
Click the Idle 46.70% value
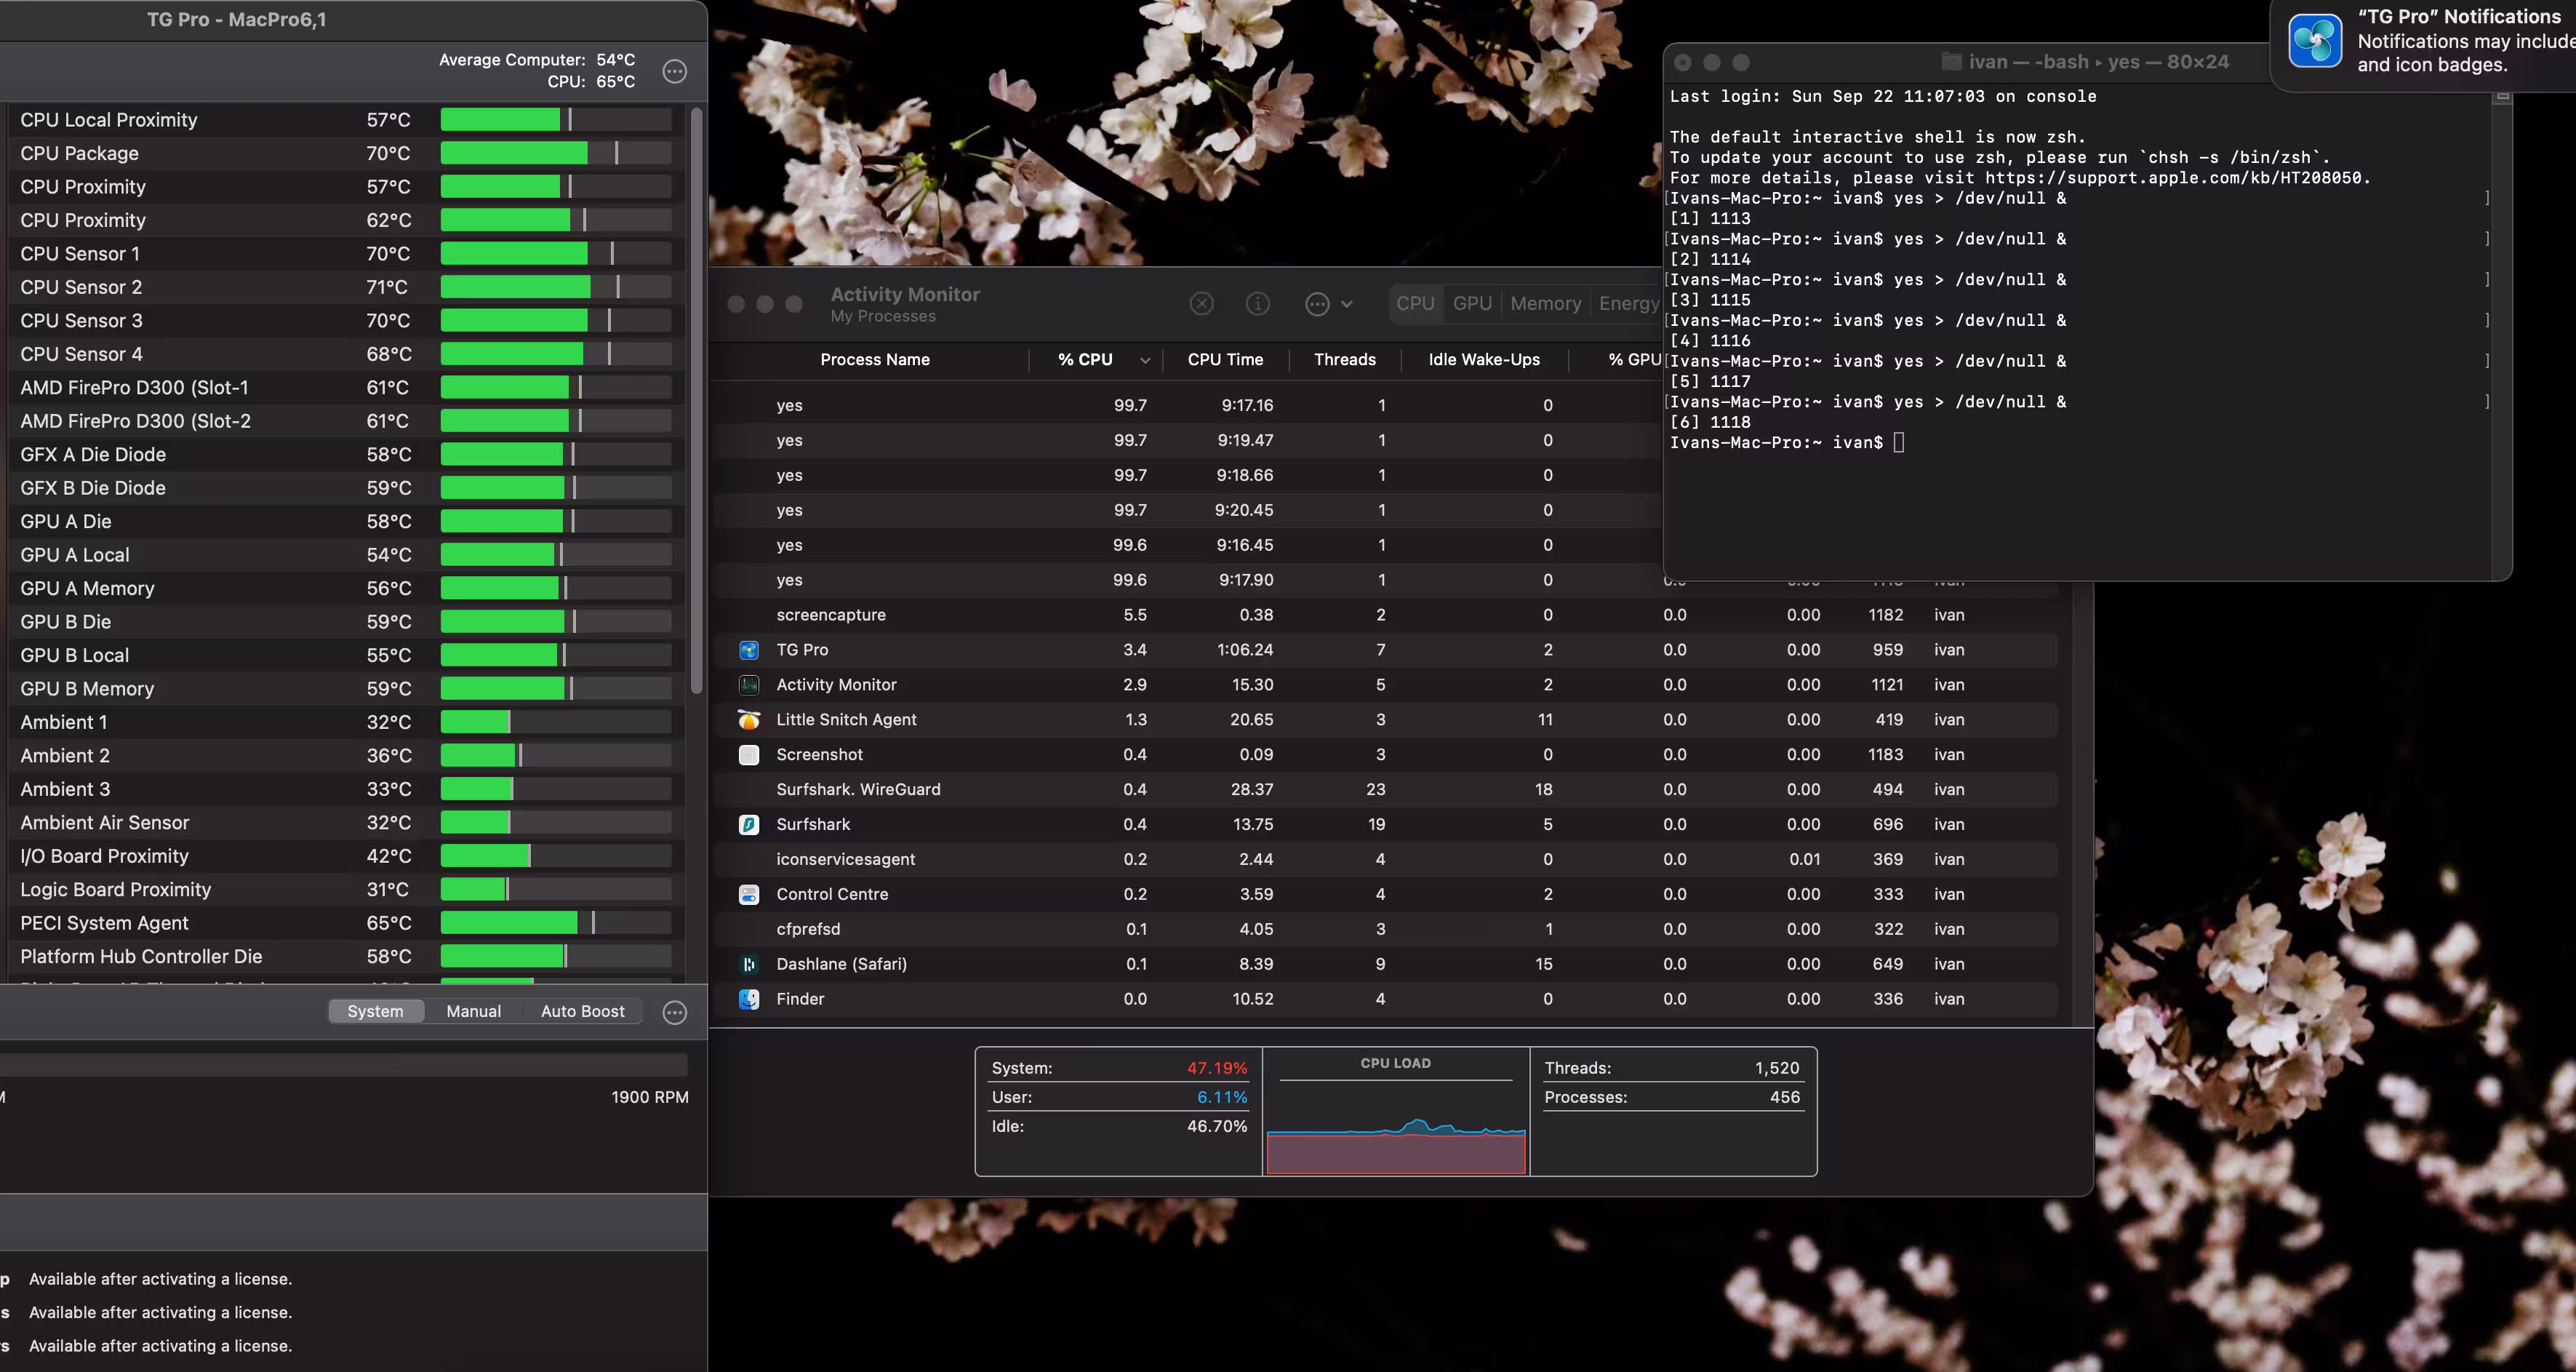(x=1217, y=1126)
